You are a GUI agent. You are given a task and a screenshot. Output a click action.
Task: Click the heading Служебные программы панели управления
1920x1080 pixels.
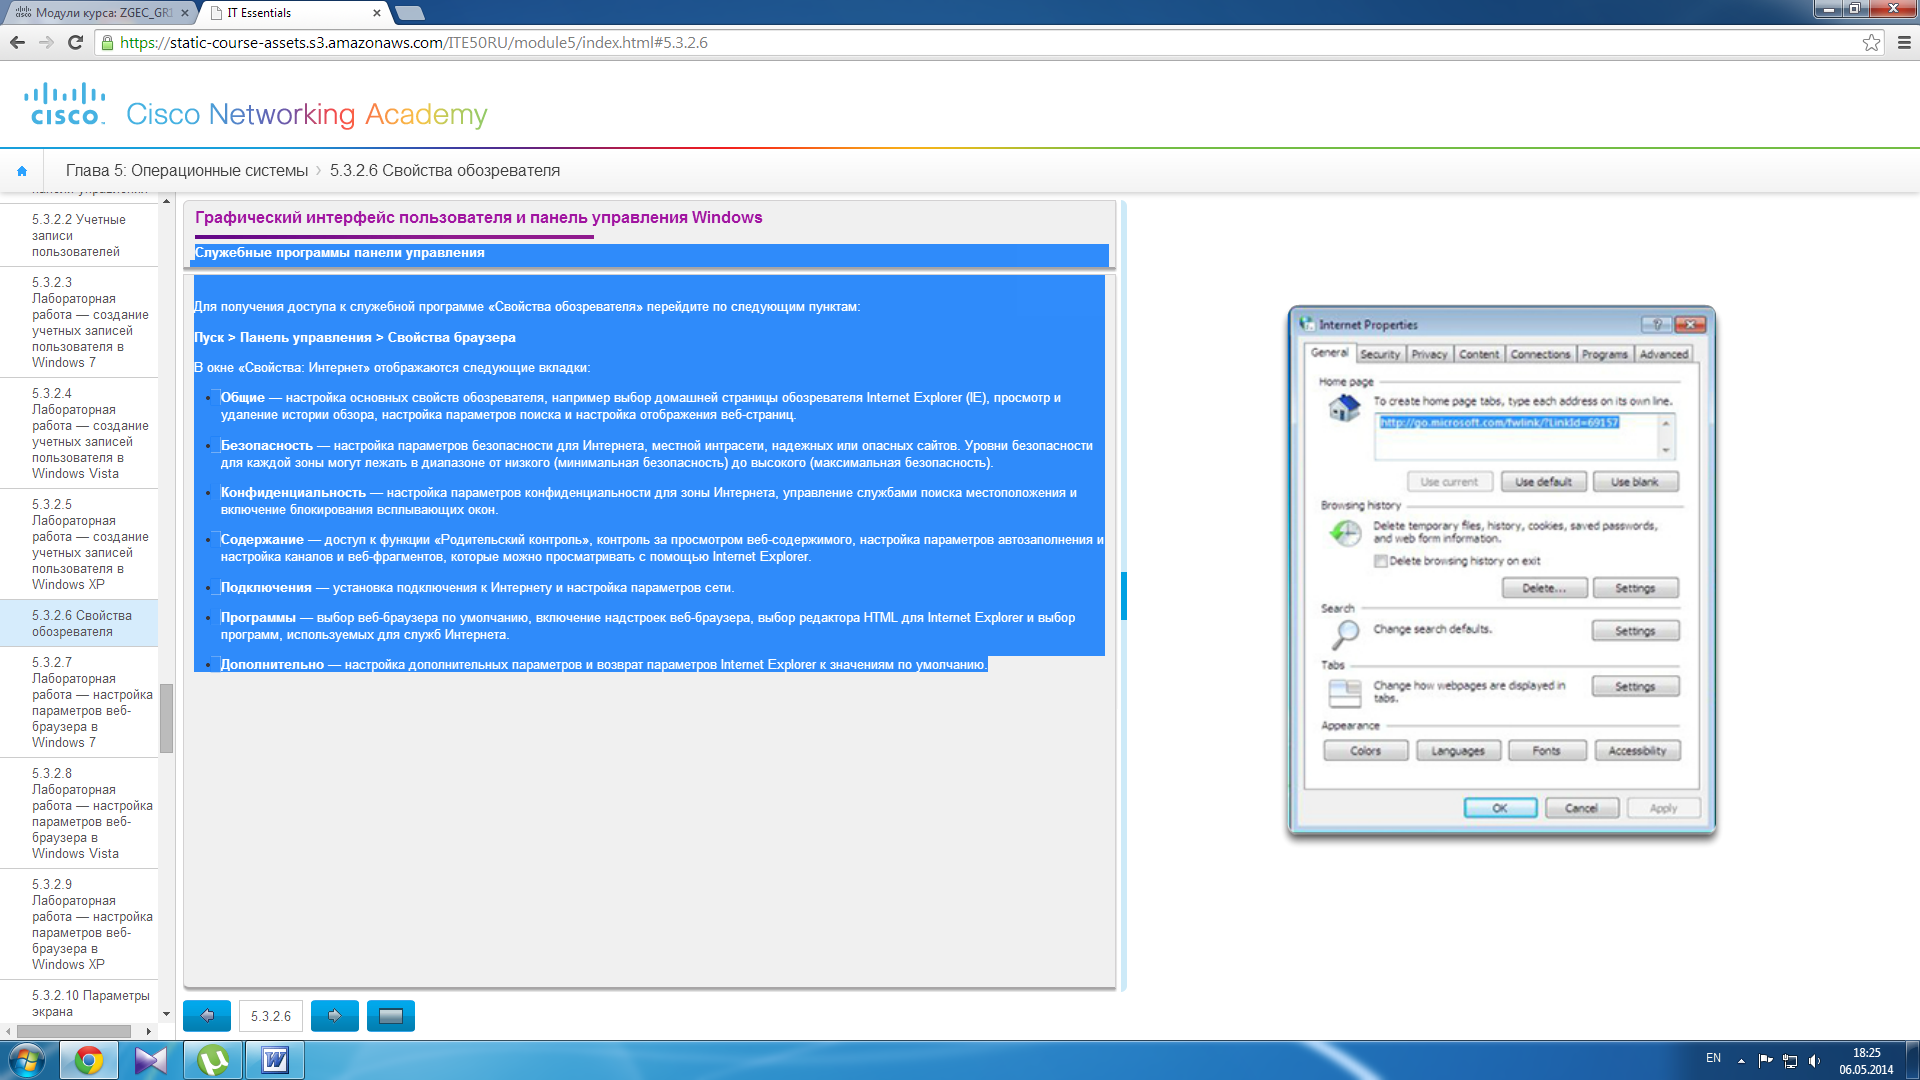click(x=340, y=253)
